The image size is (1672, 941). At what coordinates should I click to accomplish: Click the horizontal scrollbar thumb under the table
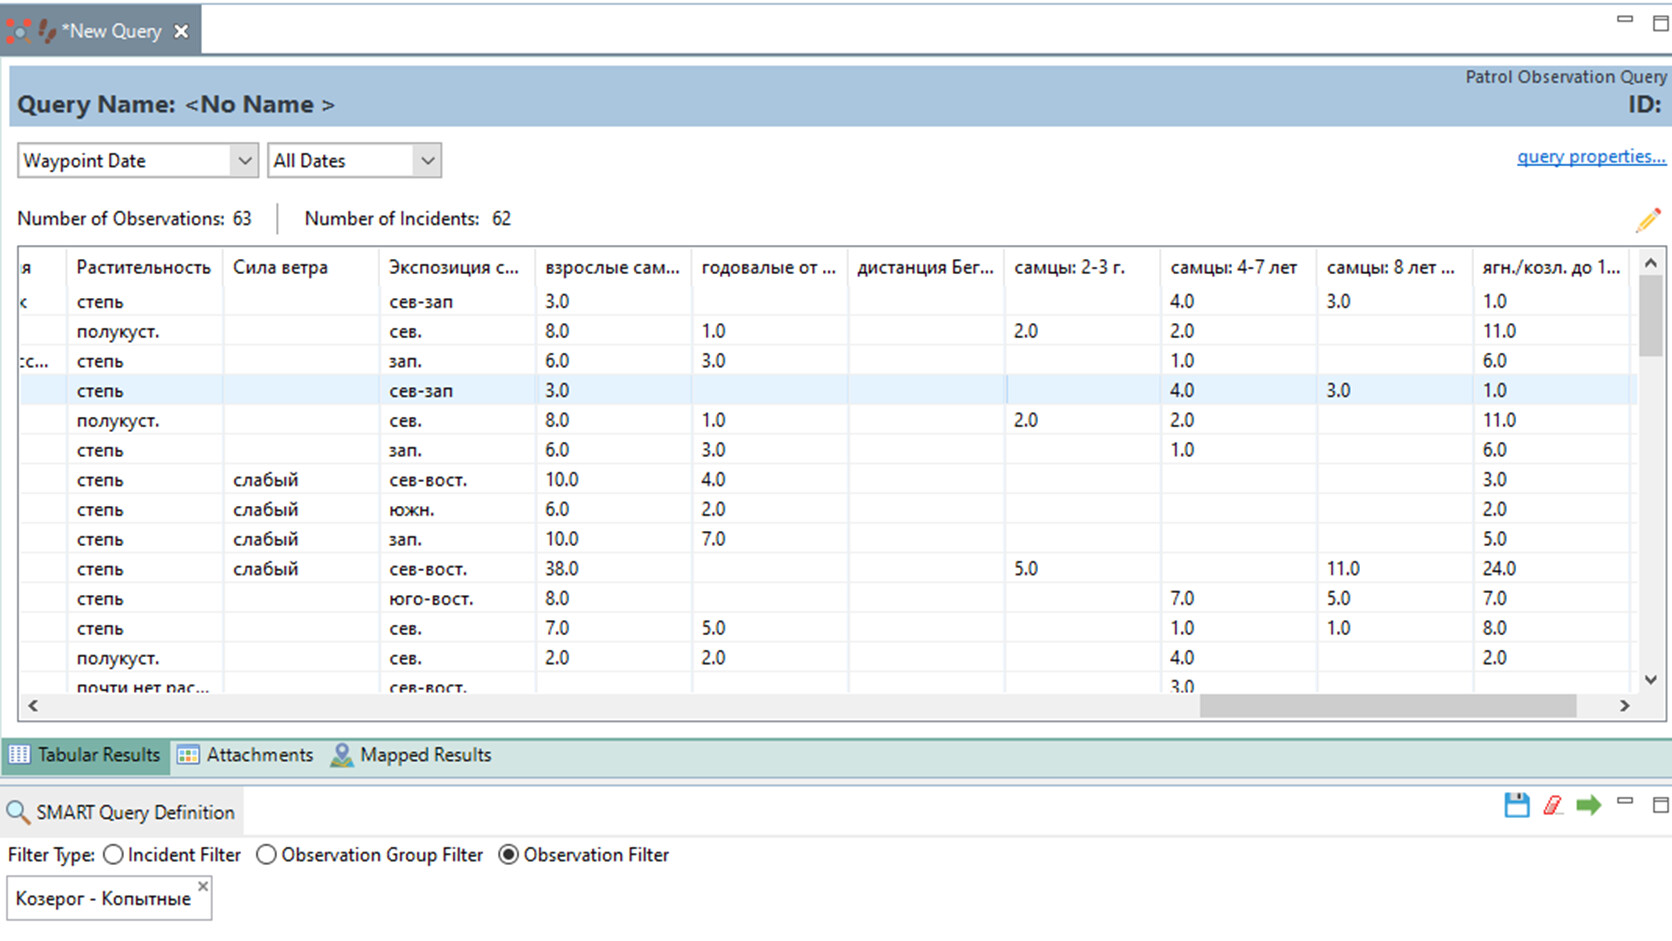[x=1387, y=706]
